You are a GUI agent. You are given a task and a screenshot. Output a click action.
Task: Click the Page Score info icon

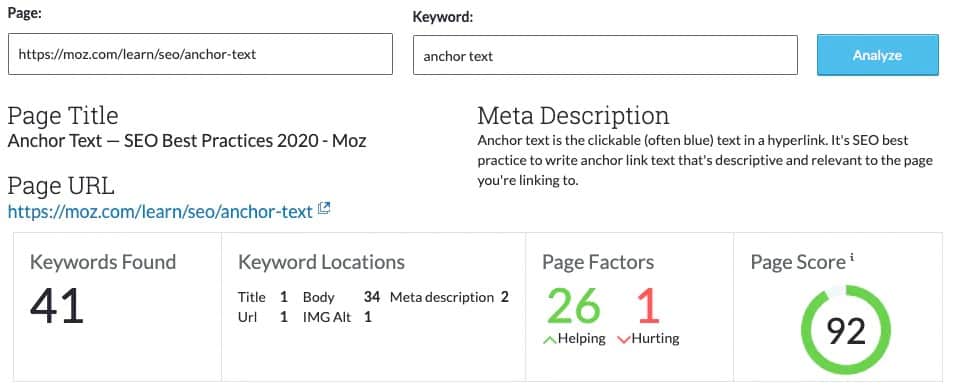tap(852, 257)
